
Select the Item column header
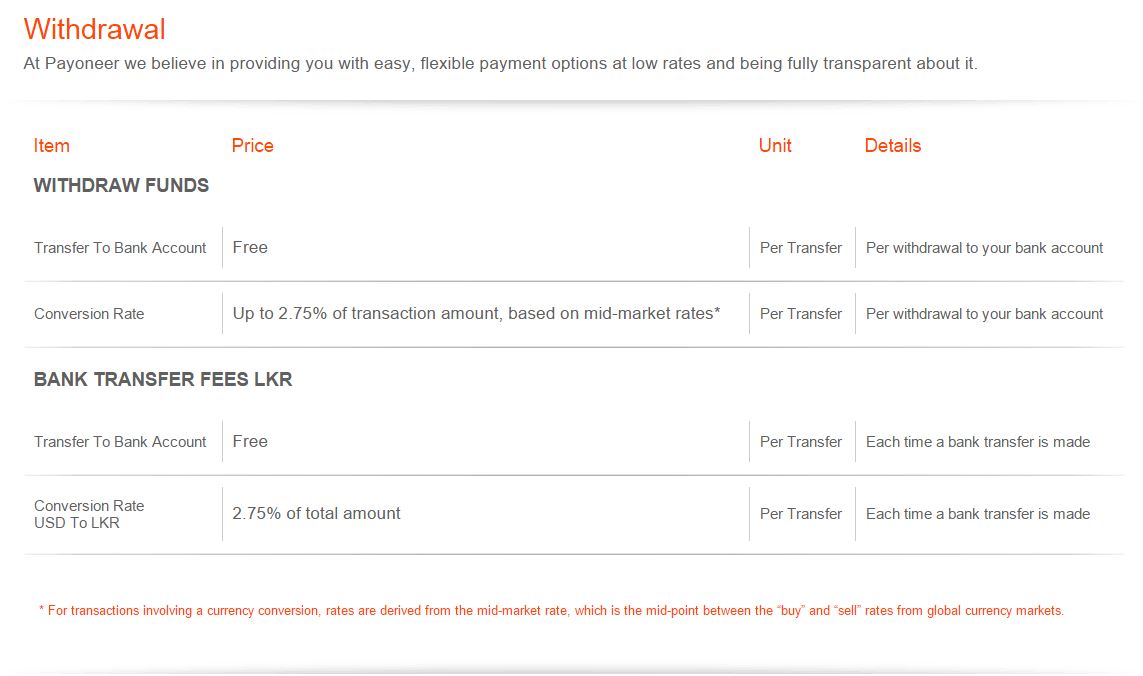[x=52, y=146]
